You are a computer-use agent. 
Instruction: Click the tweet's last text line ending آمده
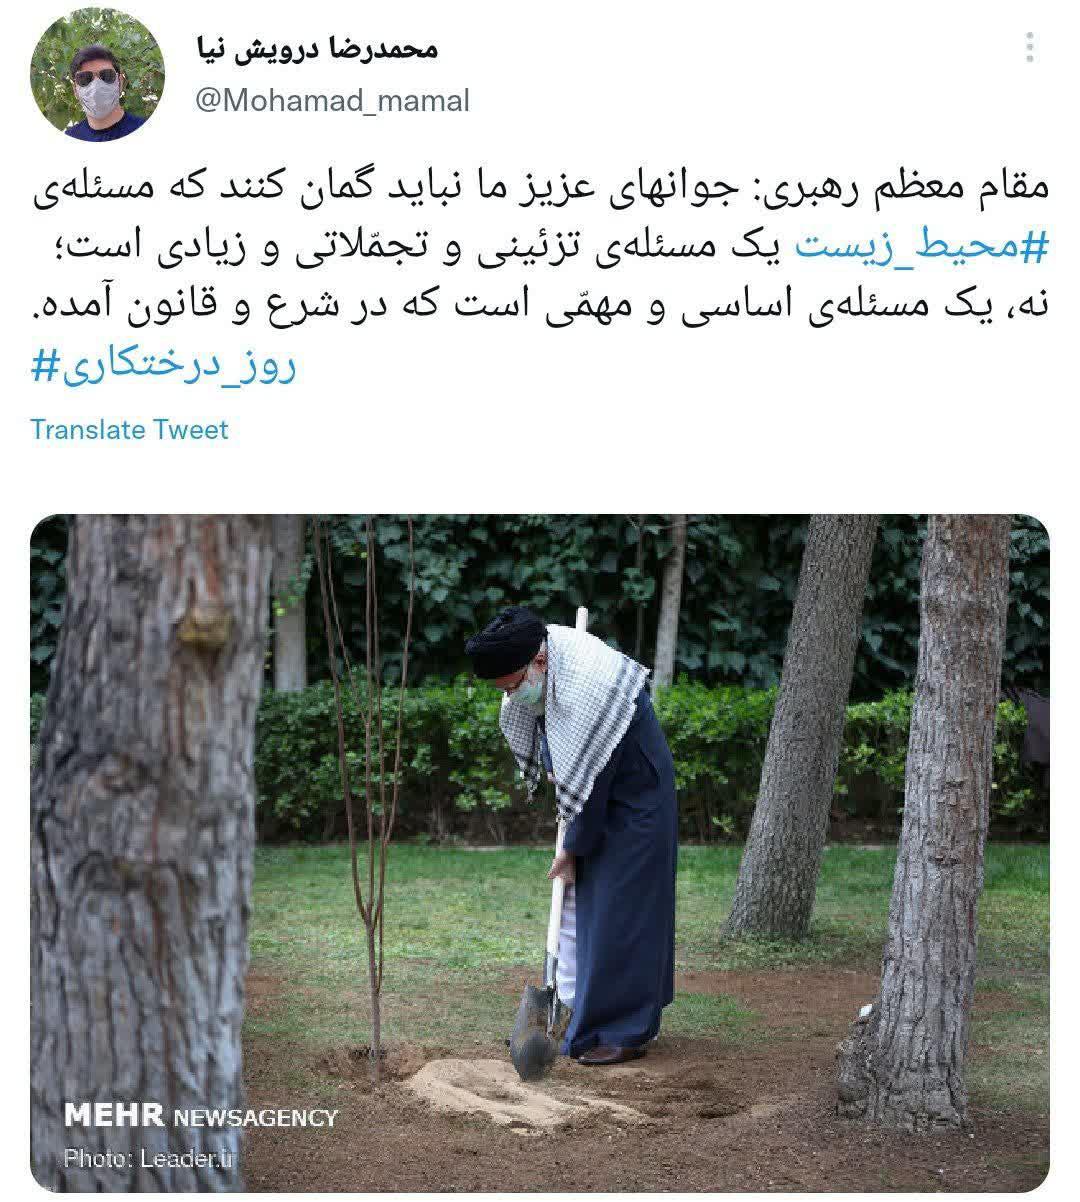tap(540, 307)
